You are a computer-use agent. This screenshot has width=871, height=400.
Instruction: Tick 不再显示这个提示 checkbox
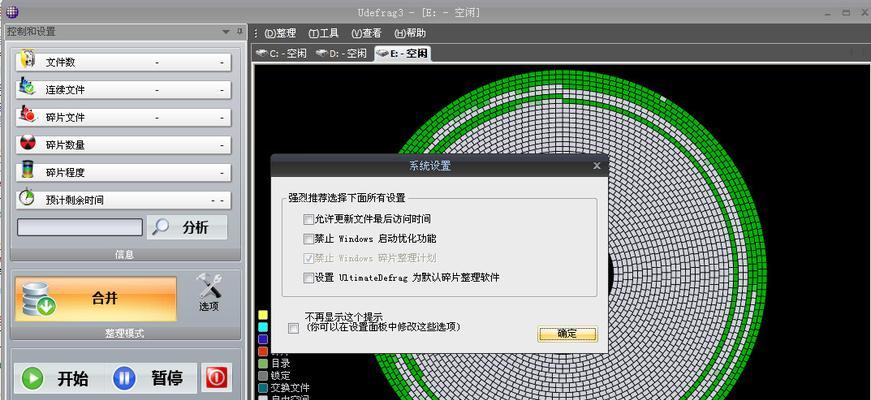[x=293, y=328]
